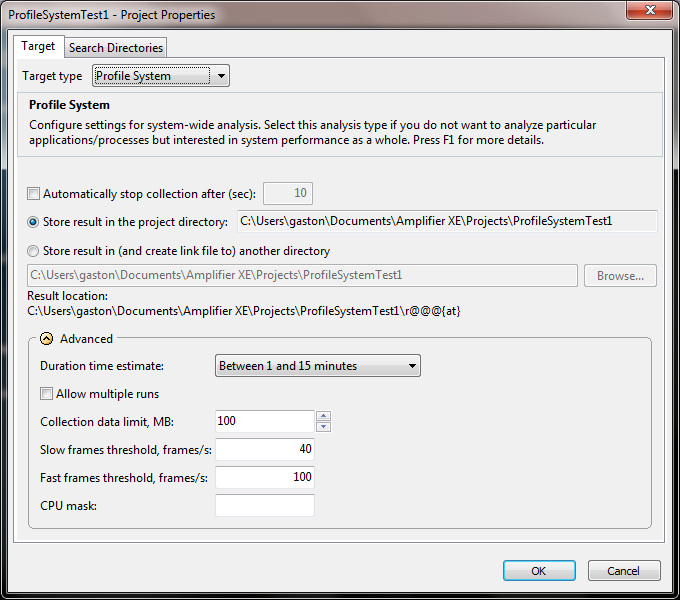680x600 pixels.
Task: Click the Profile System heading
Action: pyautogui.click(x=69, y=105)
